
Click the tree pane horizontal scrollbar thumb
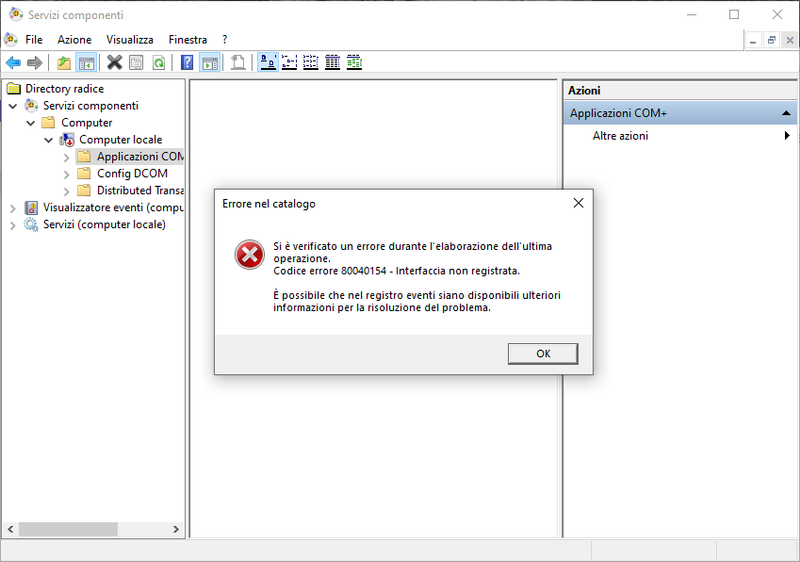click(68, 529)
